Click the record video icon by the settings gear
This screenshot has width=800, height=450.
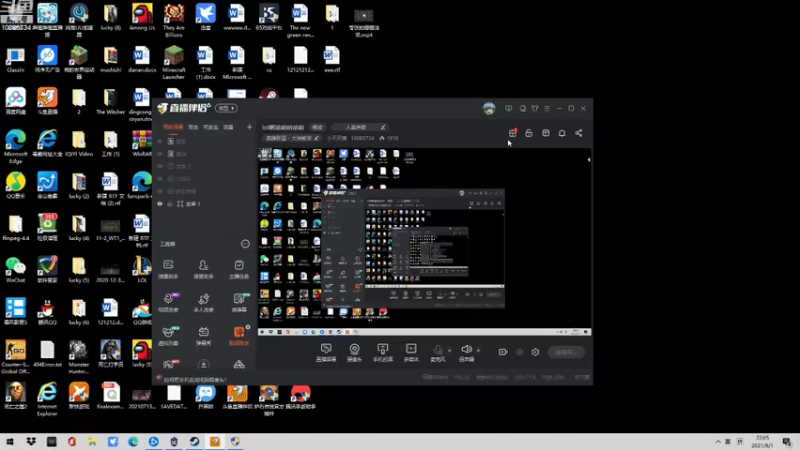[503, 352]
